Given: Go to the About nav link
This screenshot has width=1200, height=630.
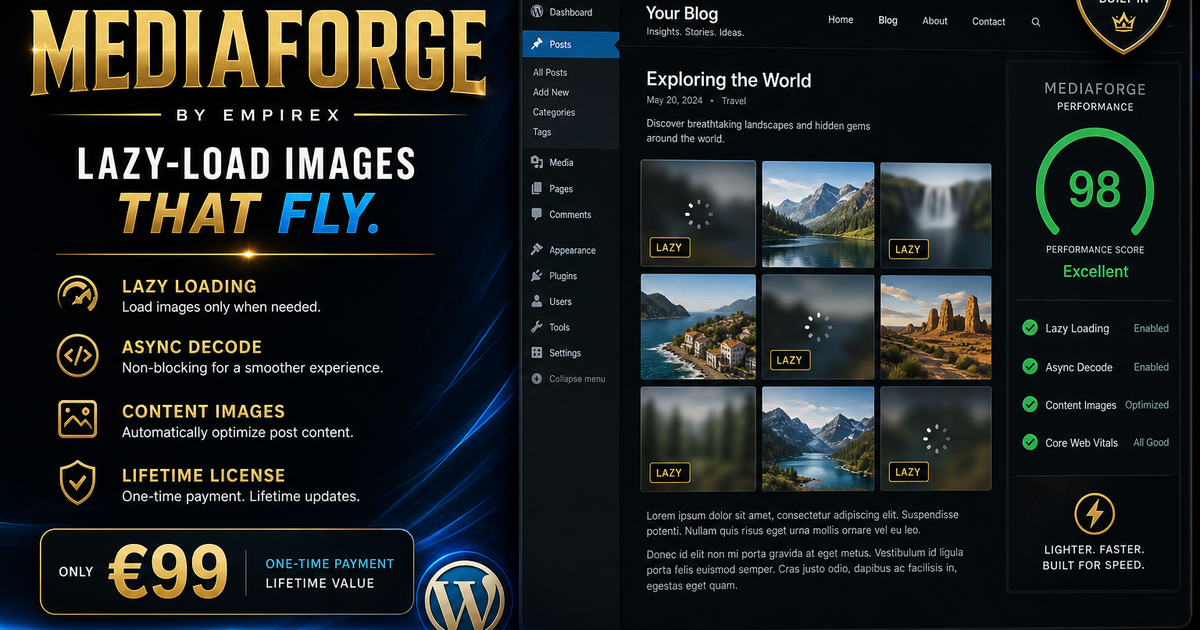Looking at the screenshot, I should tap(935, 21).
